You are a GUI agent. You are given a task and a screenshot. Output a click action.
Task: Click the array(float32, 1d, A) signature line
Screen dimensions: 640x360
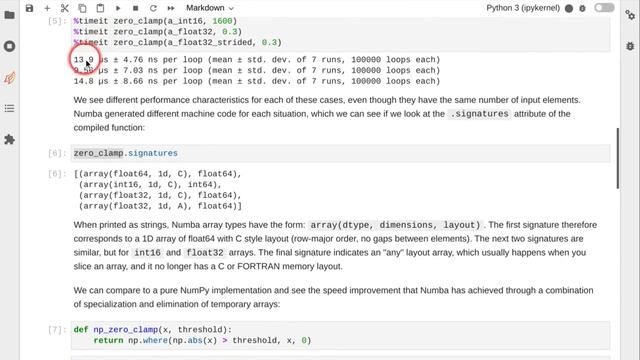[x=160, y=206]
